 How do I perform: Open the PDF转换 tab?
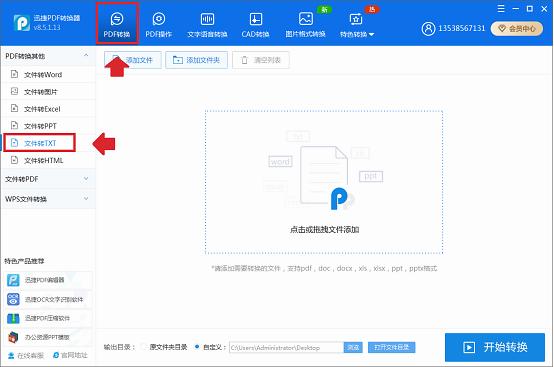tap(117, 24)
